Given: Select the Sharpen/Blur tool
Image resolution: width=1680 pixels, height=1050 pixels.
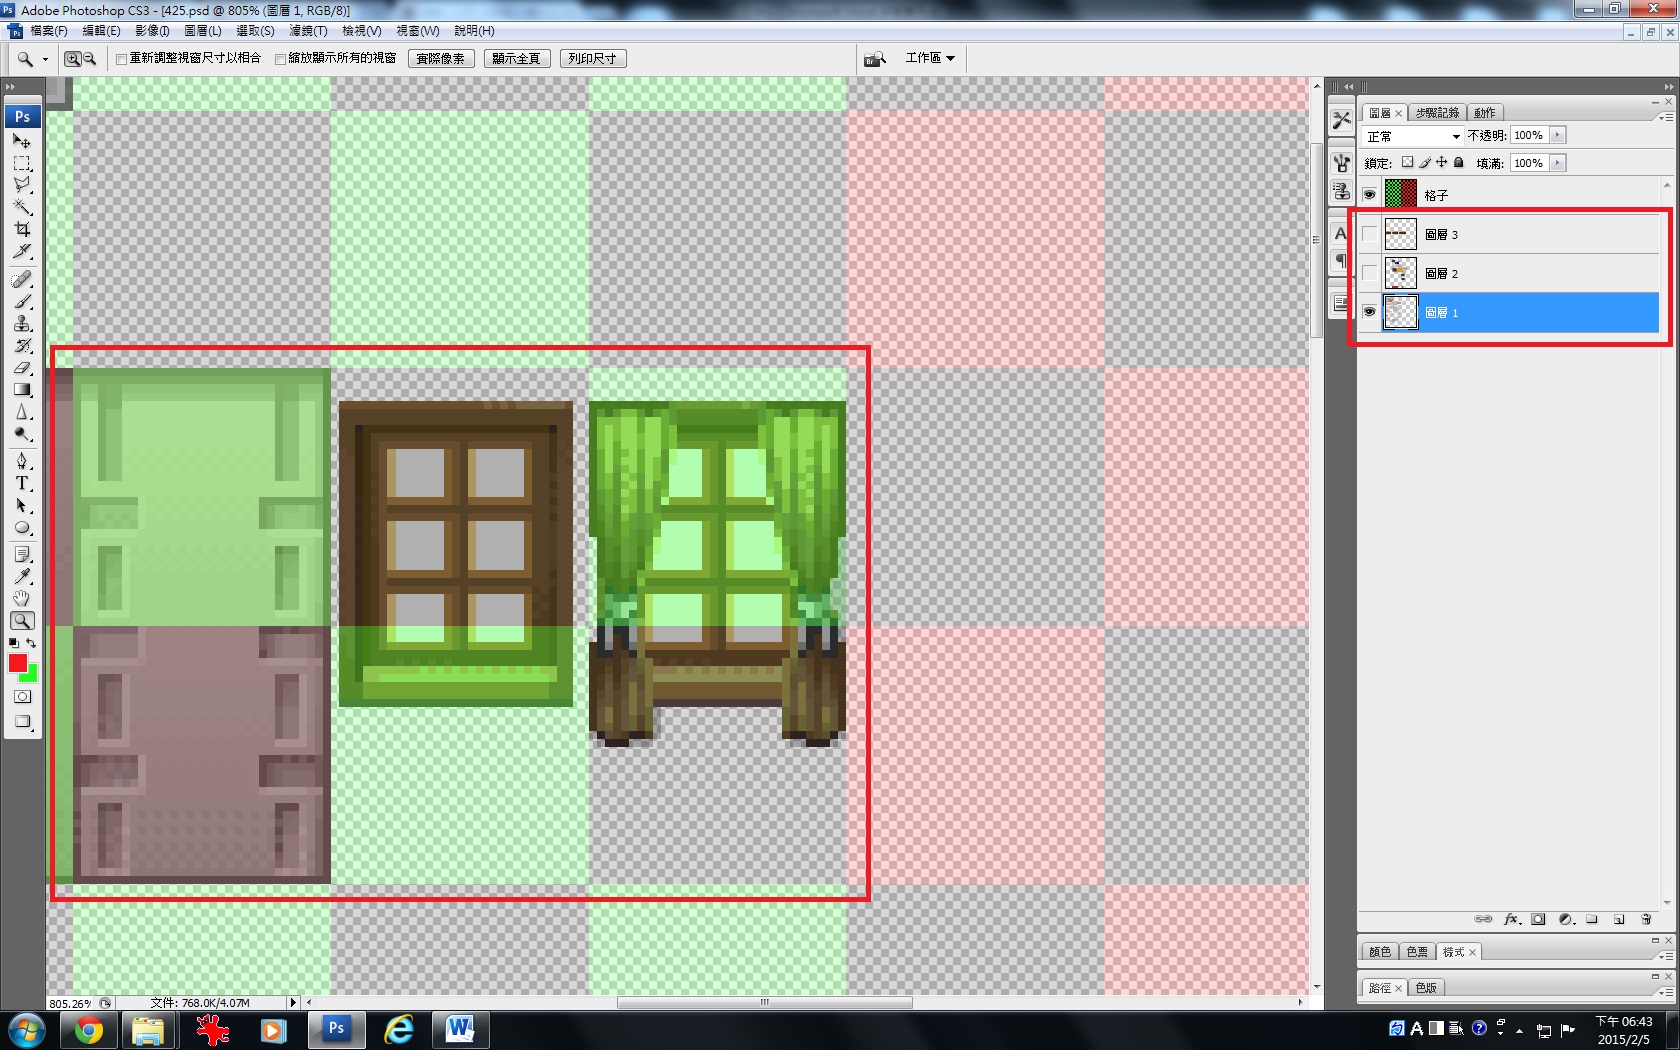Looking at the screenshot, I should pyautogui.click(x=22, y=411).
